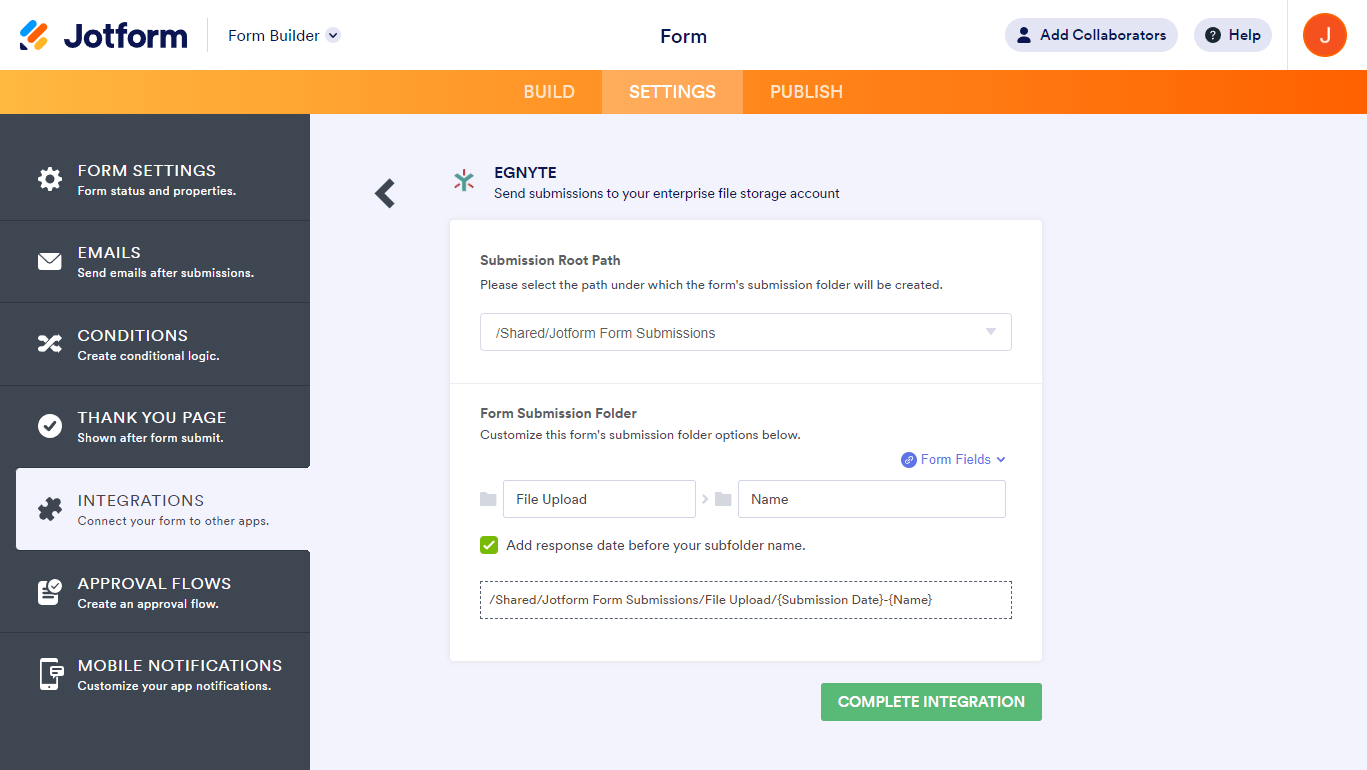Expand the Form Fields dropdown
This screenshot has width=1367, height=770.
pyautogui.click(x=953, y=459)
